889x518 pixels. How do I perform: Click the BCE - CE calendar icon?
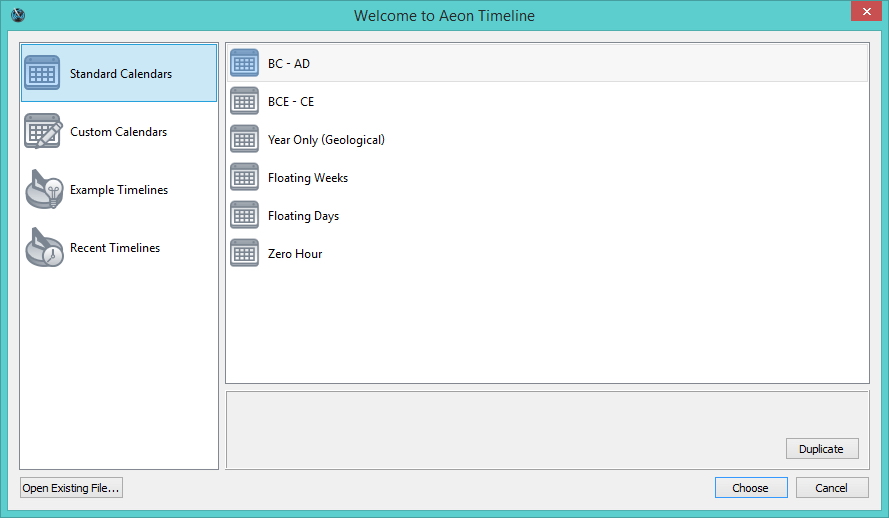(x=245, y=101)
